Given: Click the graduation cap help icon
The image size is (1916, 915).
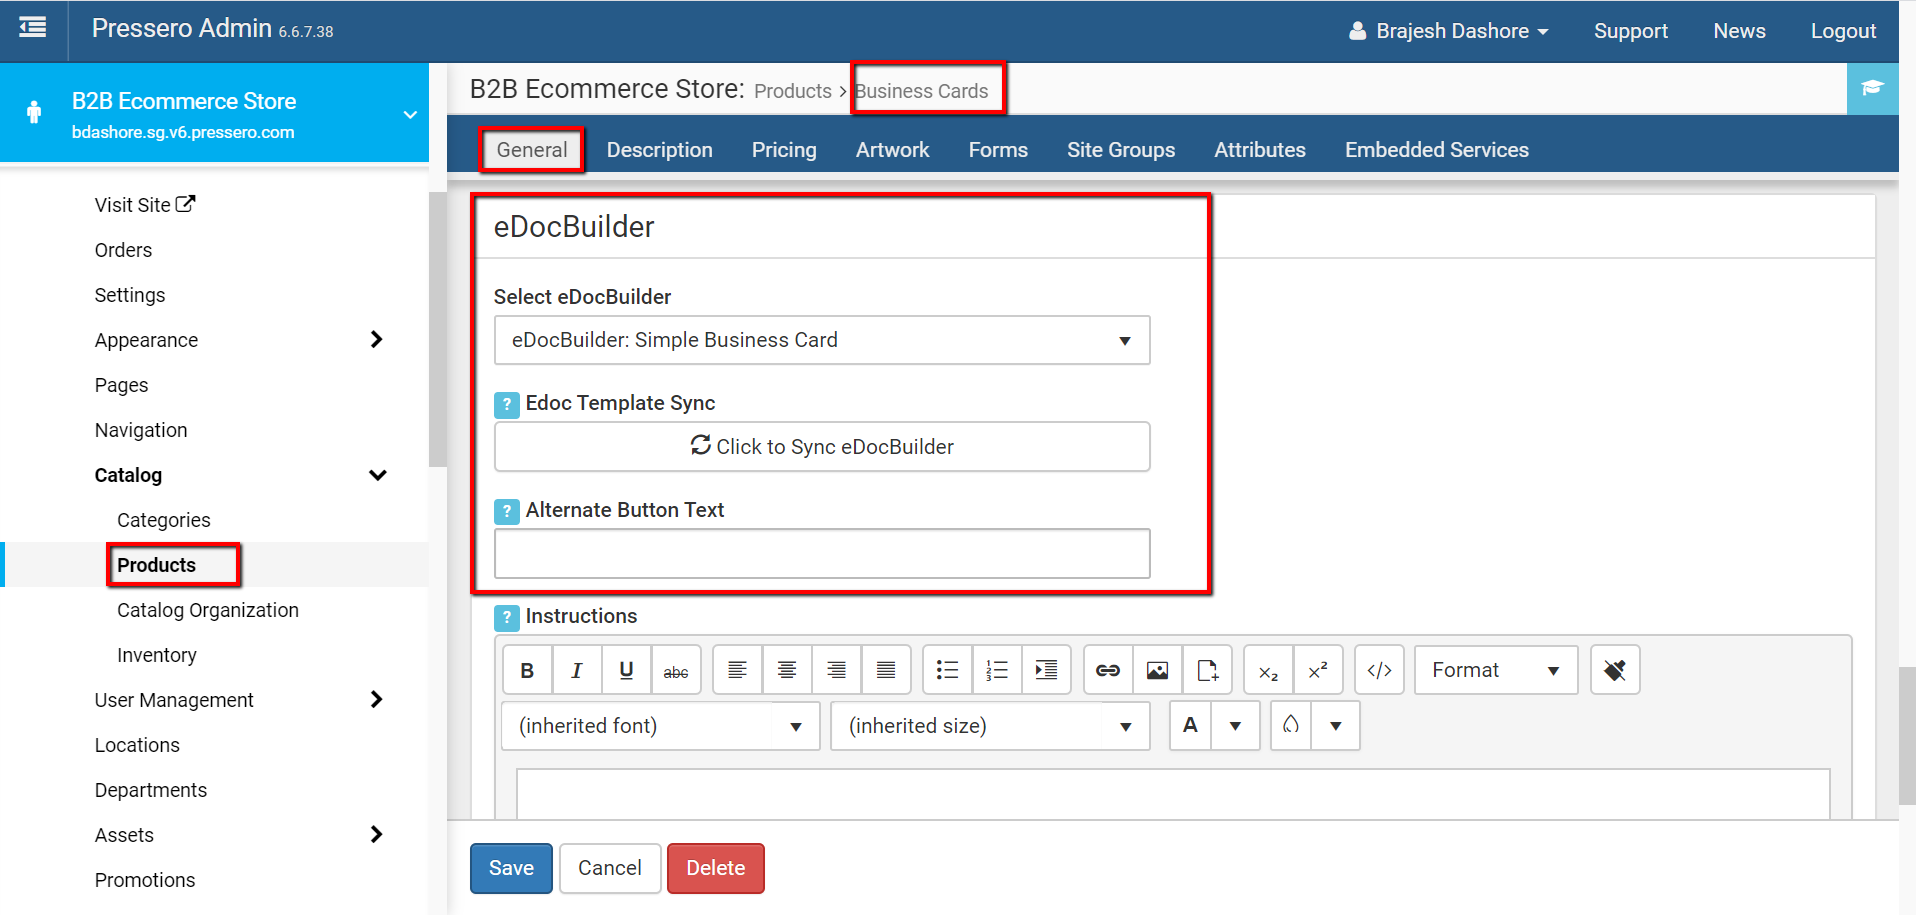Looking at the screenshot, I should (1872, 89).
